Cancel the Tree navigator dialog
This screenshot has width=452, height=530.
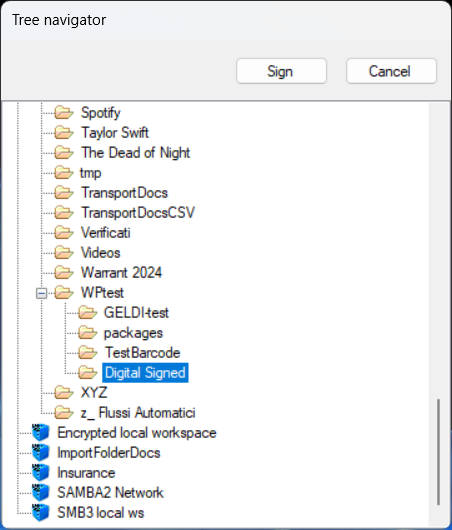[x=391, y=71]
